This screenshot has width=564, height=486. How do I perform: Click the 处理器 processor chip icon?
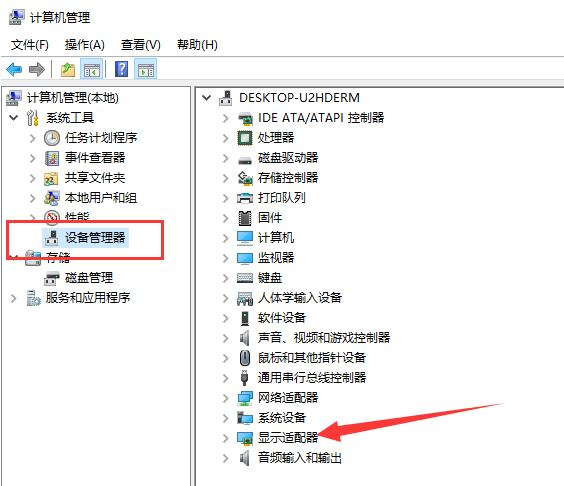pyautogui.click(x=245, y=138)
